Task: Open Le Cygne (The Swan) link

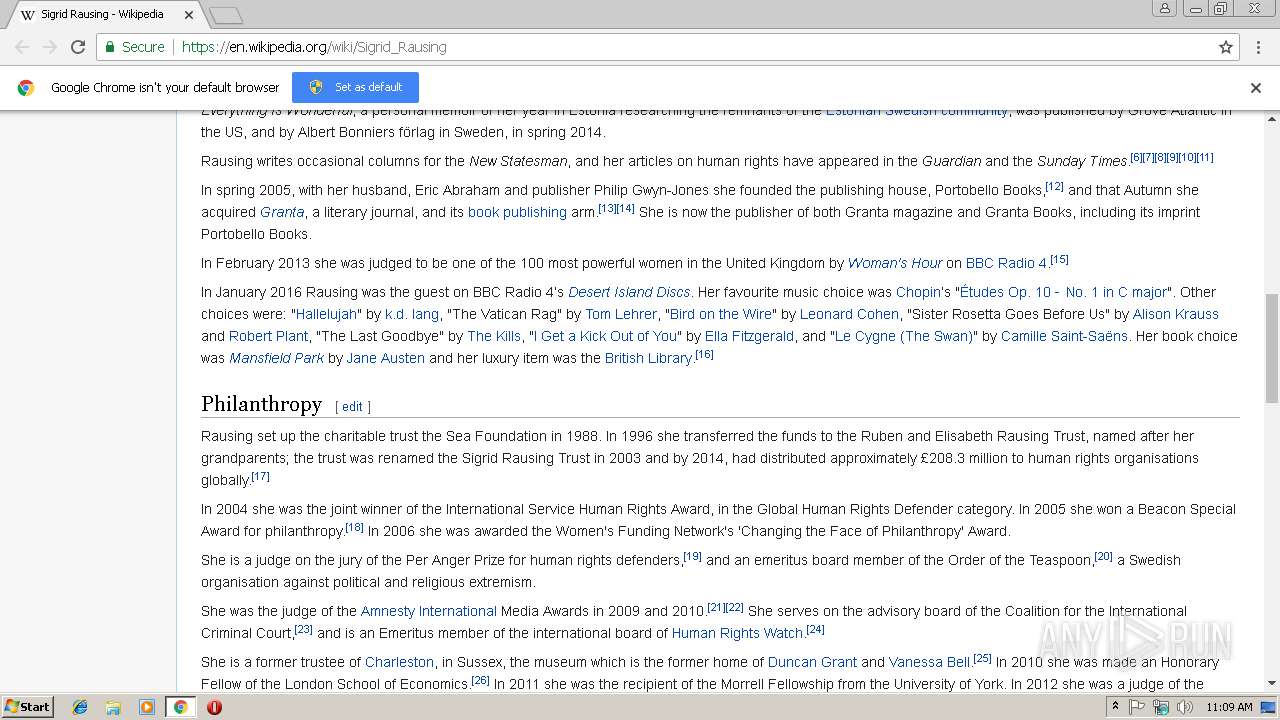Action: tap(904, 336)
